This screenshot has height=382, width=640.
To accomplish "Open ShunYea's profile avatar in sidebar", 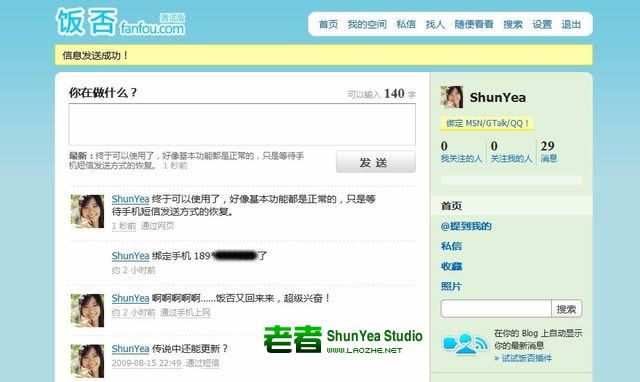I will coord(452,97).
